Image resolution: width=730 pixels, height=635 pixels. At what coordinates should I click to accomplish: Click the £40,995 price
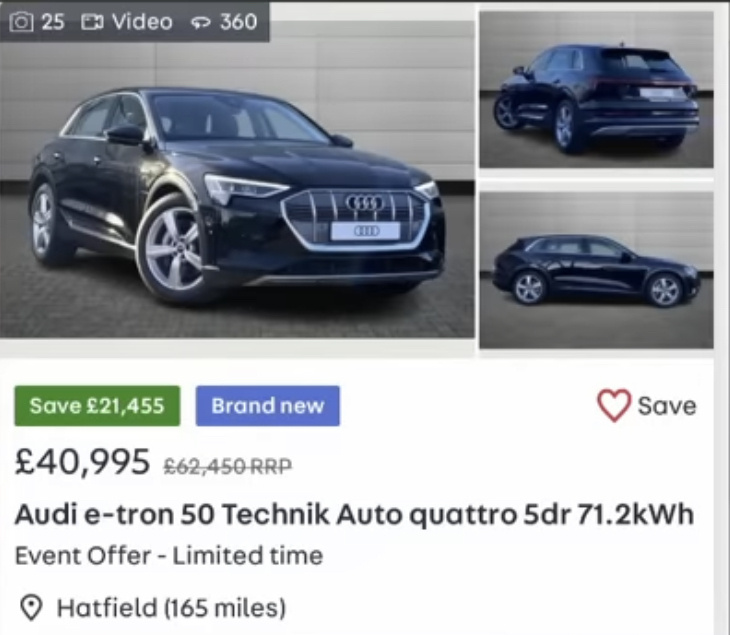(82, 462)
